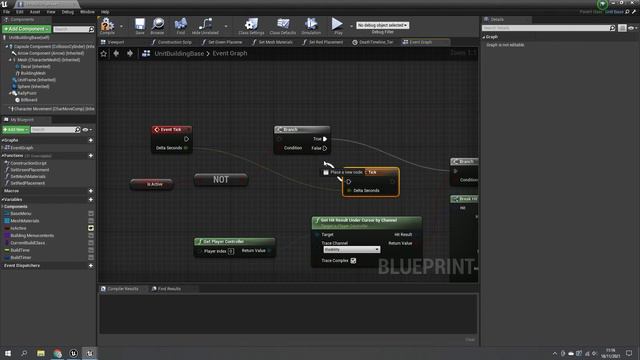
Task: Open the Asset menu
Action: coord(35,12)
